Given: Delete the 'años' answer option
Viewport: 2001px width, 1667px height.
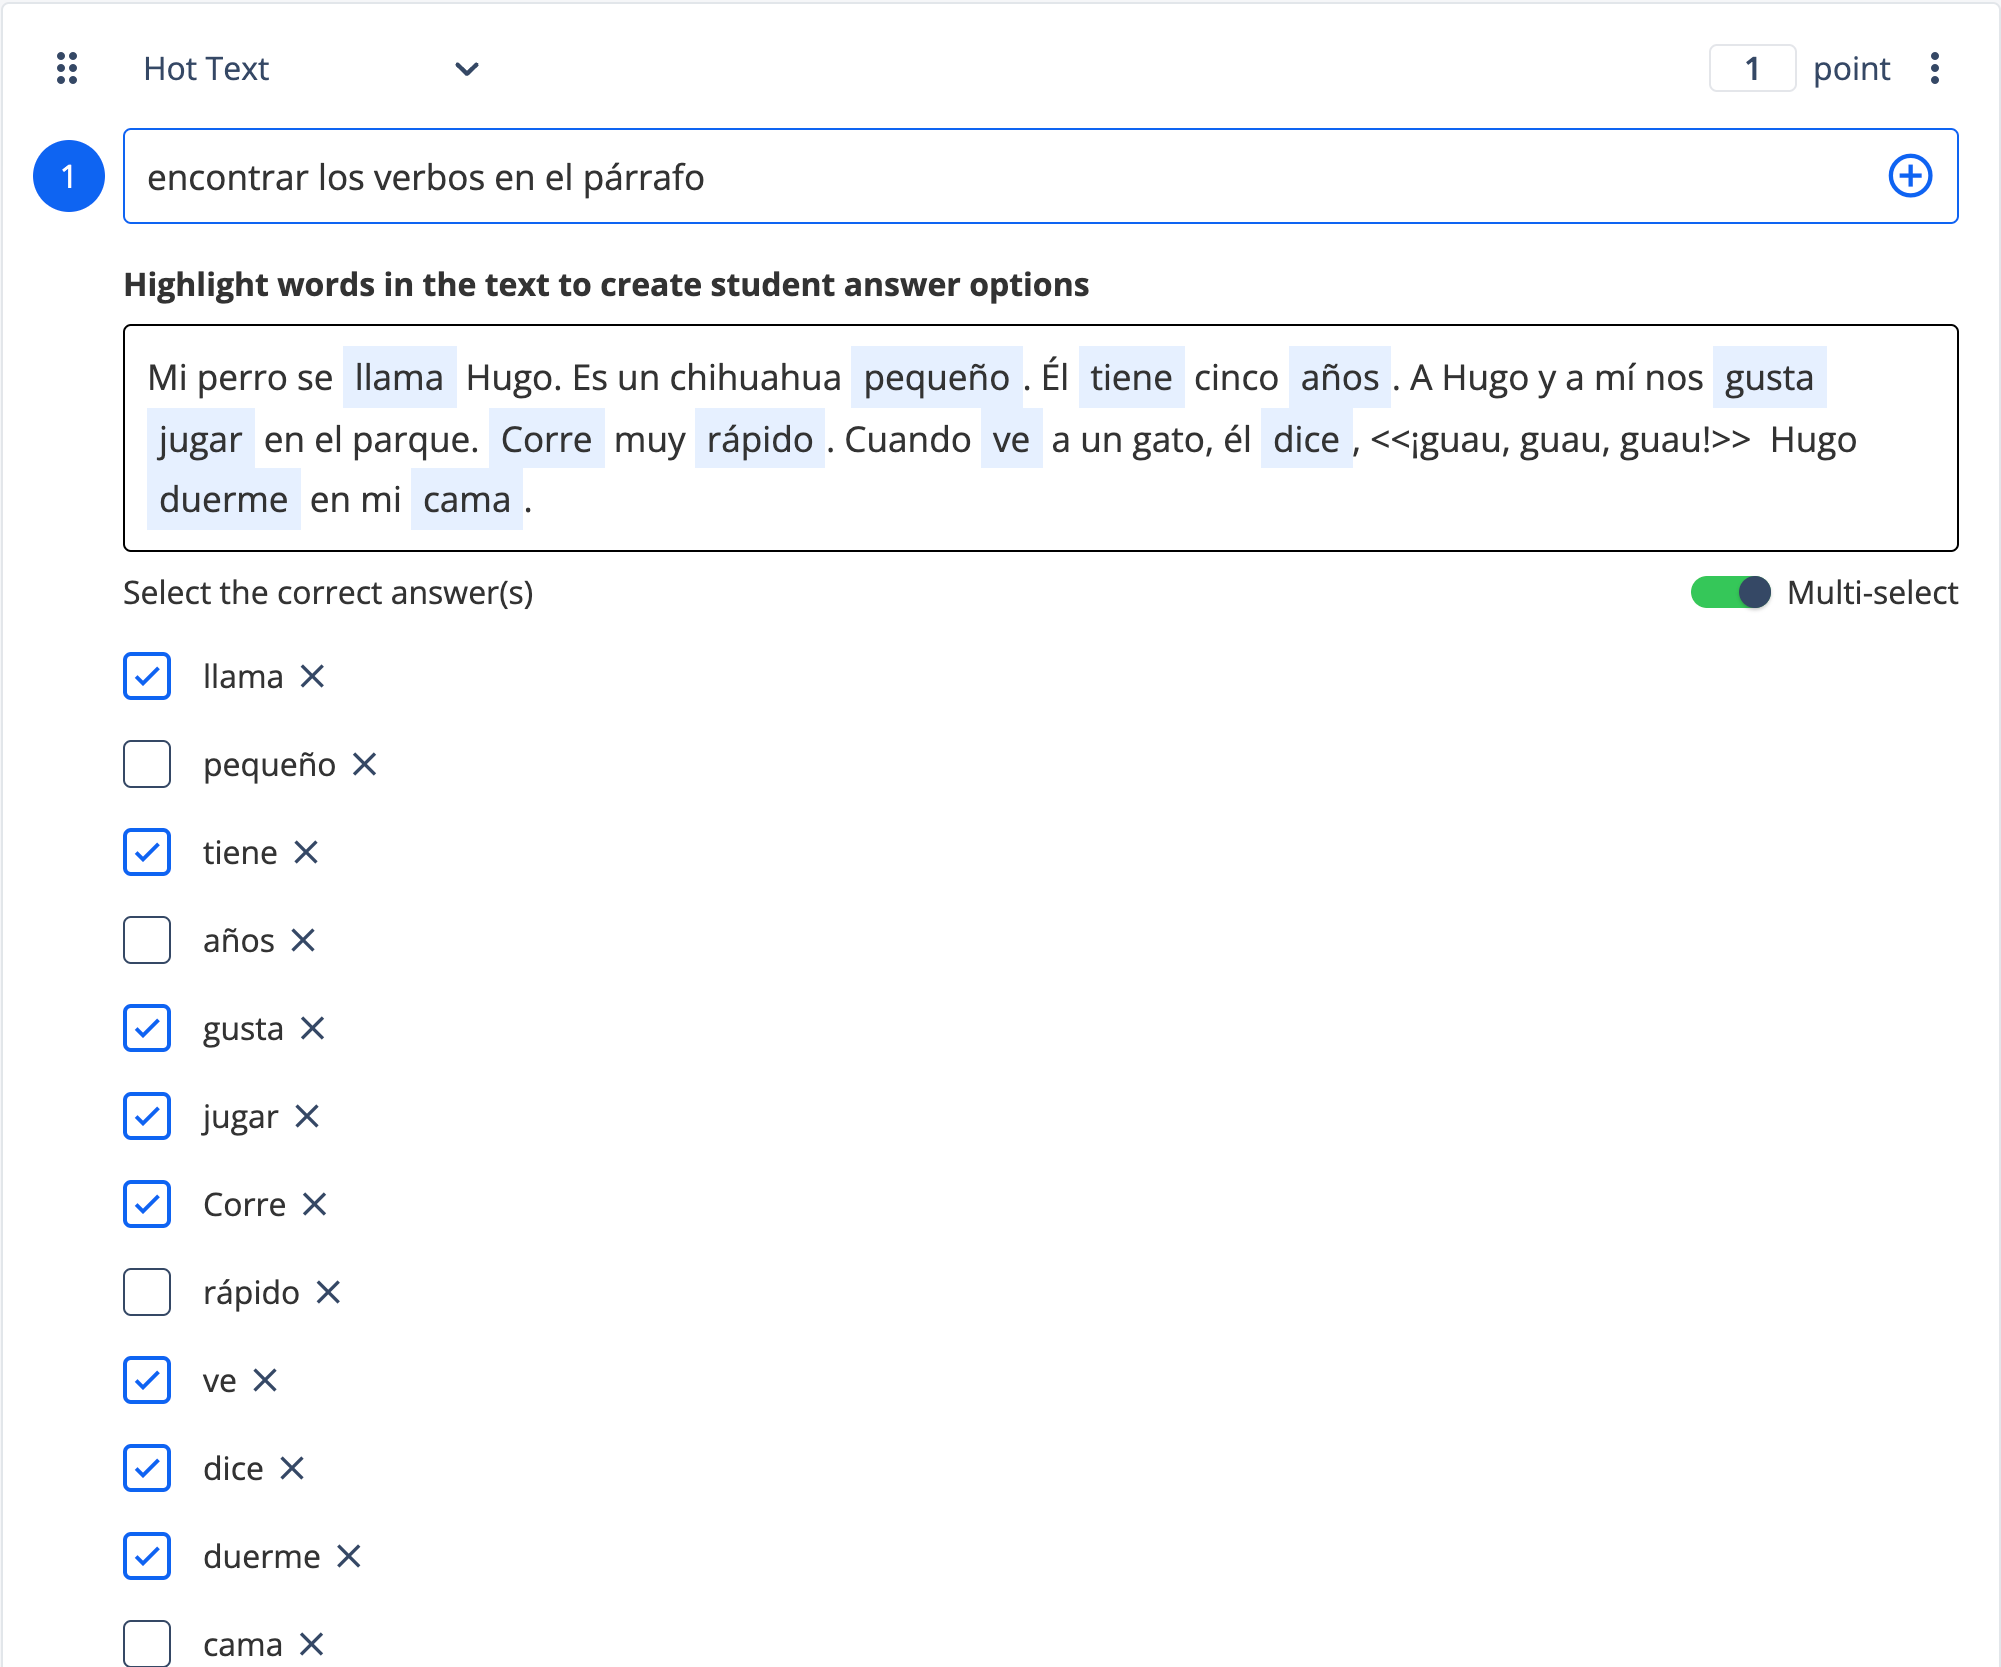Looking at the screenshot, I should pyautogui.click(x=303, y=941).
